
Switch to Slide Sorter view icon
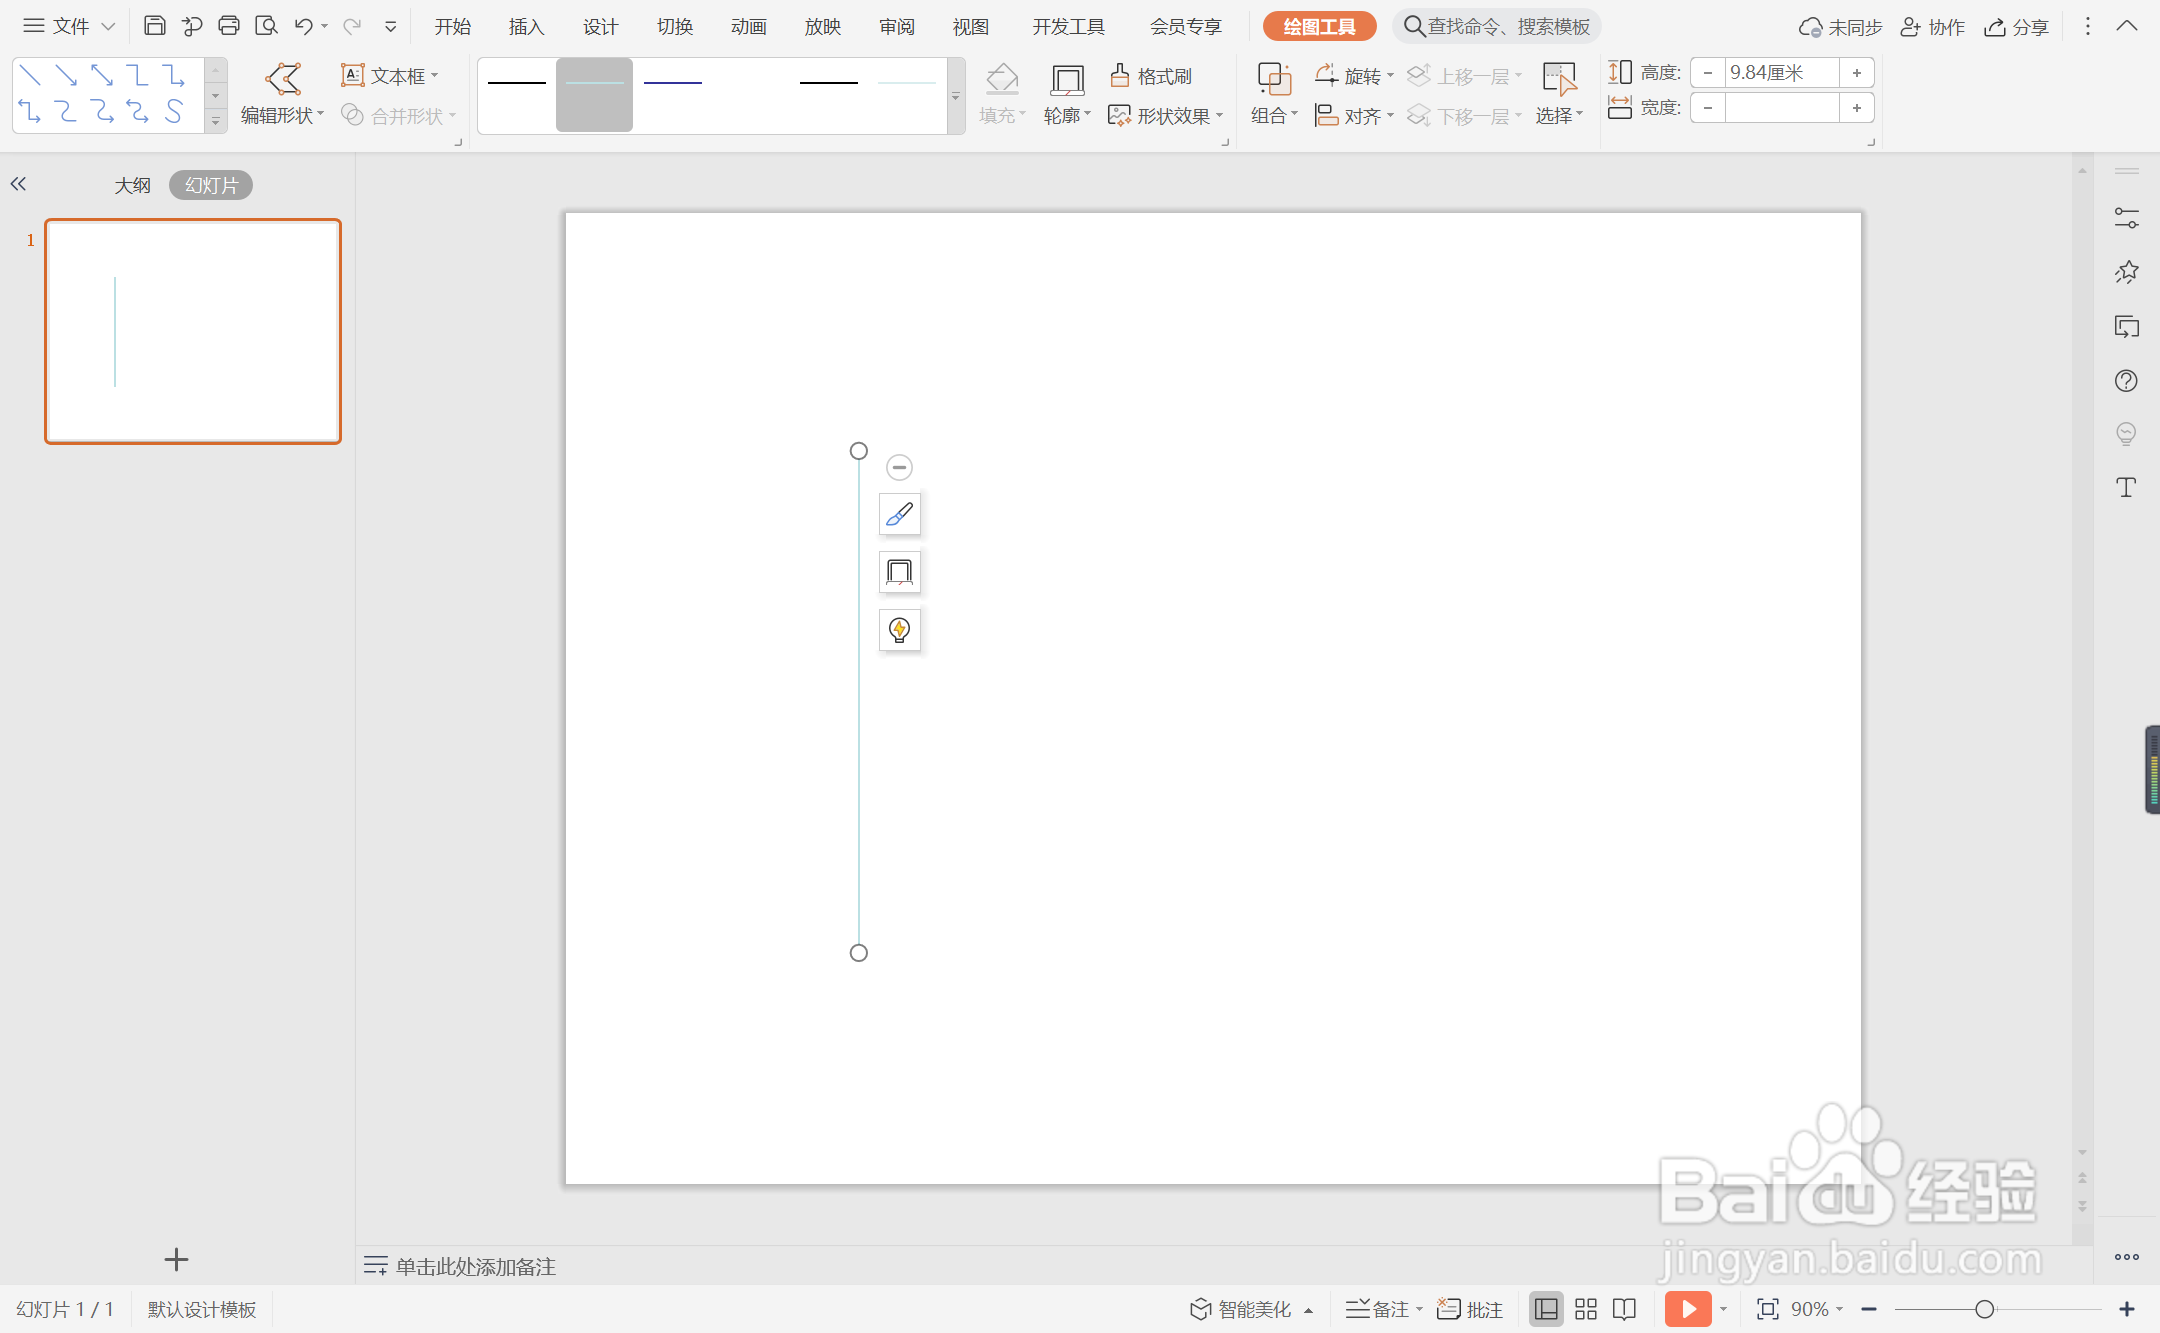[x=1586, y=1309]
